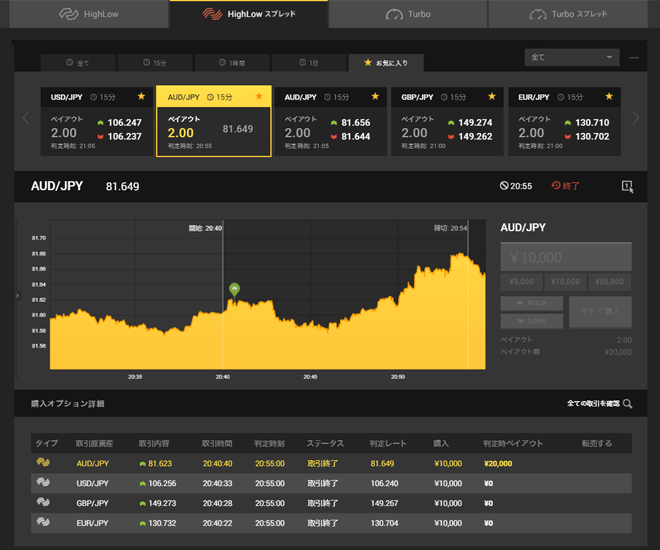
Task: Select the EUR/JPY 15分 card
Action: pos(564,122)
